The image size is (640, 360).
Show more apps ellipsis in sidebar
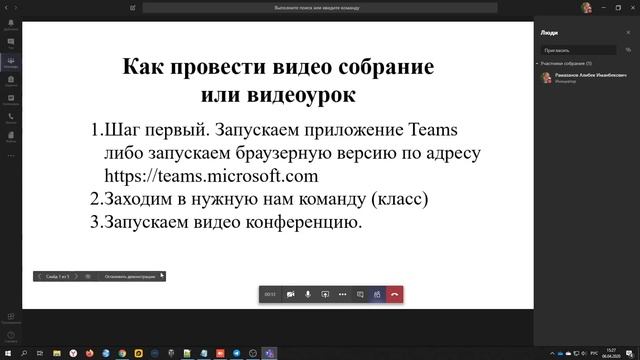(11, 156)
